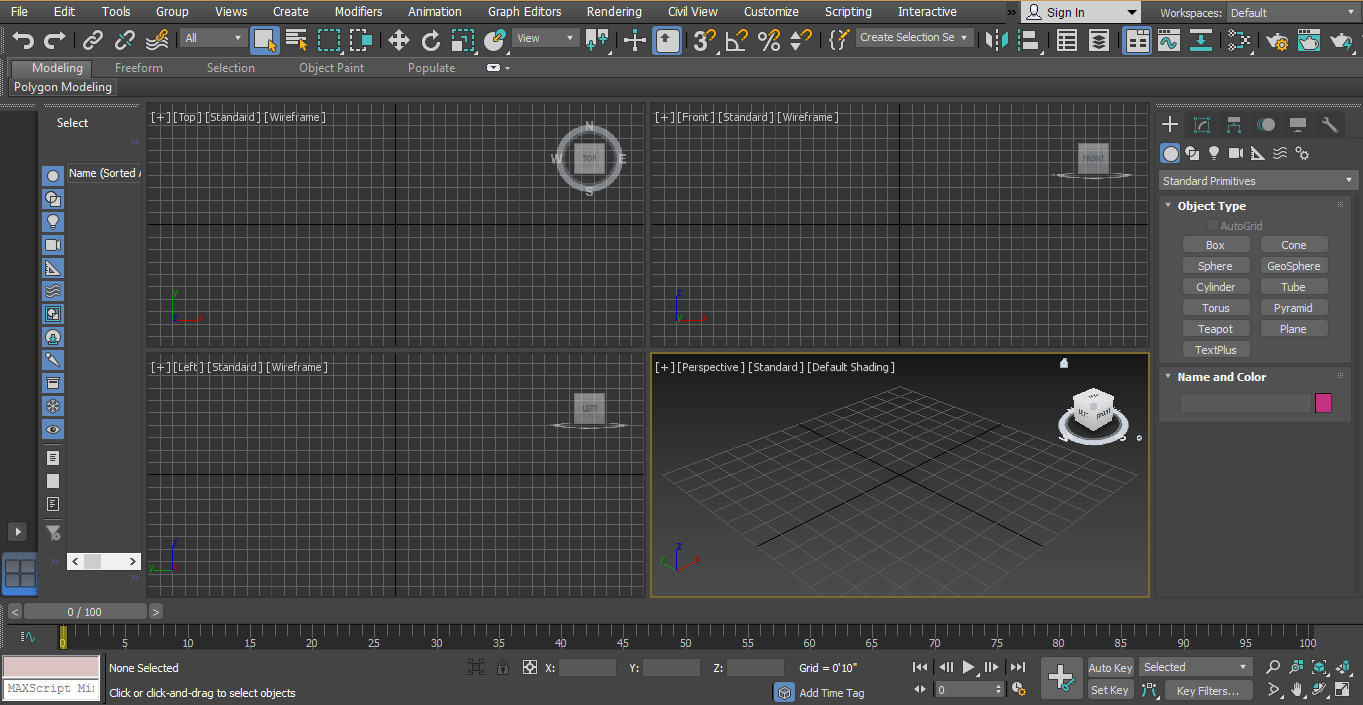Open the Rendering menu
This screenshot has height=705, width=1363.
[613, 11]
